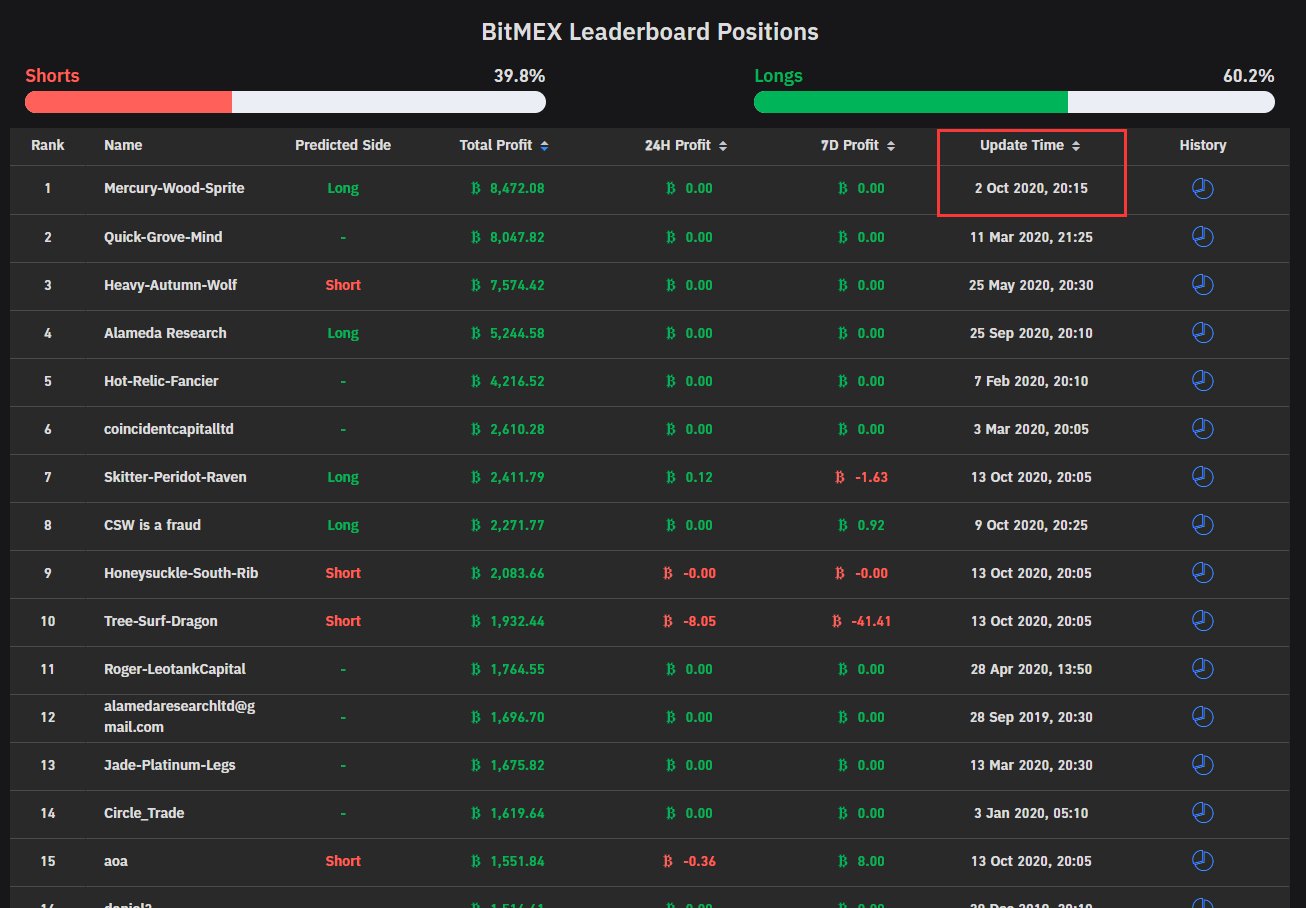Screen dimensions: 1306x908
Task: Open trader profile Skitter-Peridot-Raven
Action: (174, 477)
